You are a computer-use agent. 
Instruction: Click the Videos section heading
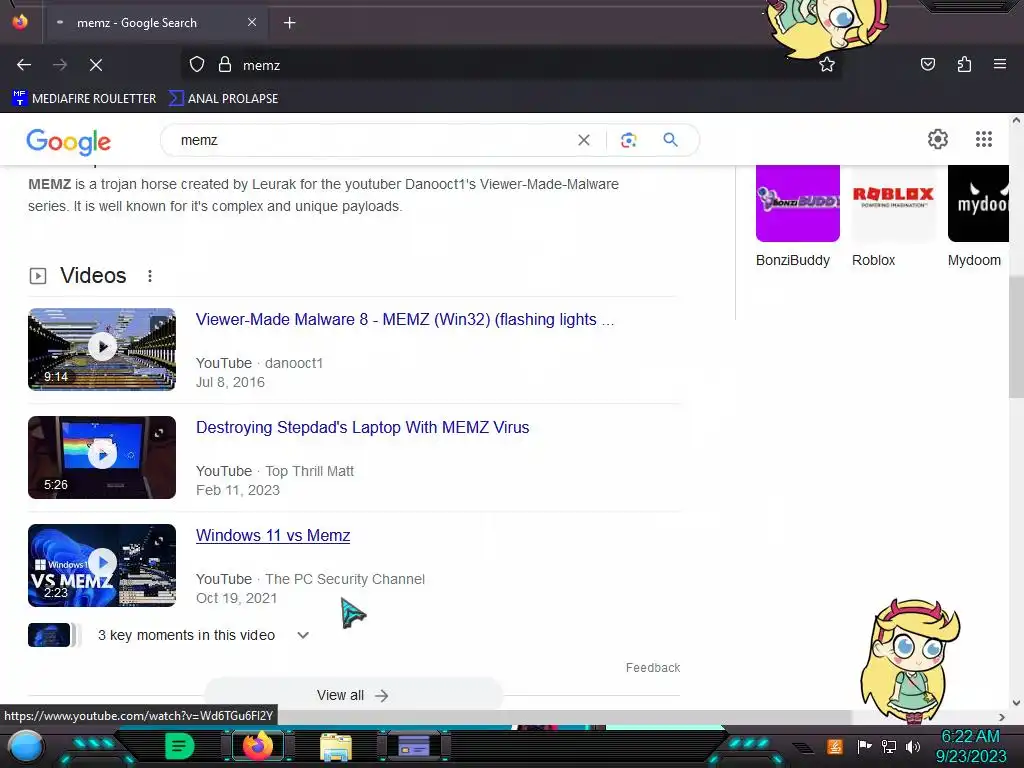[x=93, y=276]
